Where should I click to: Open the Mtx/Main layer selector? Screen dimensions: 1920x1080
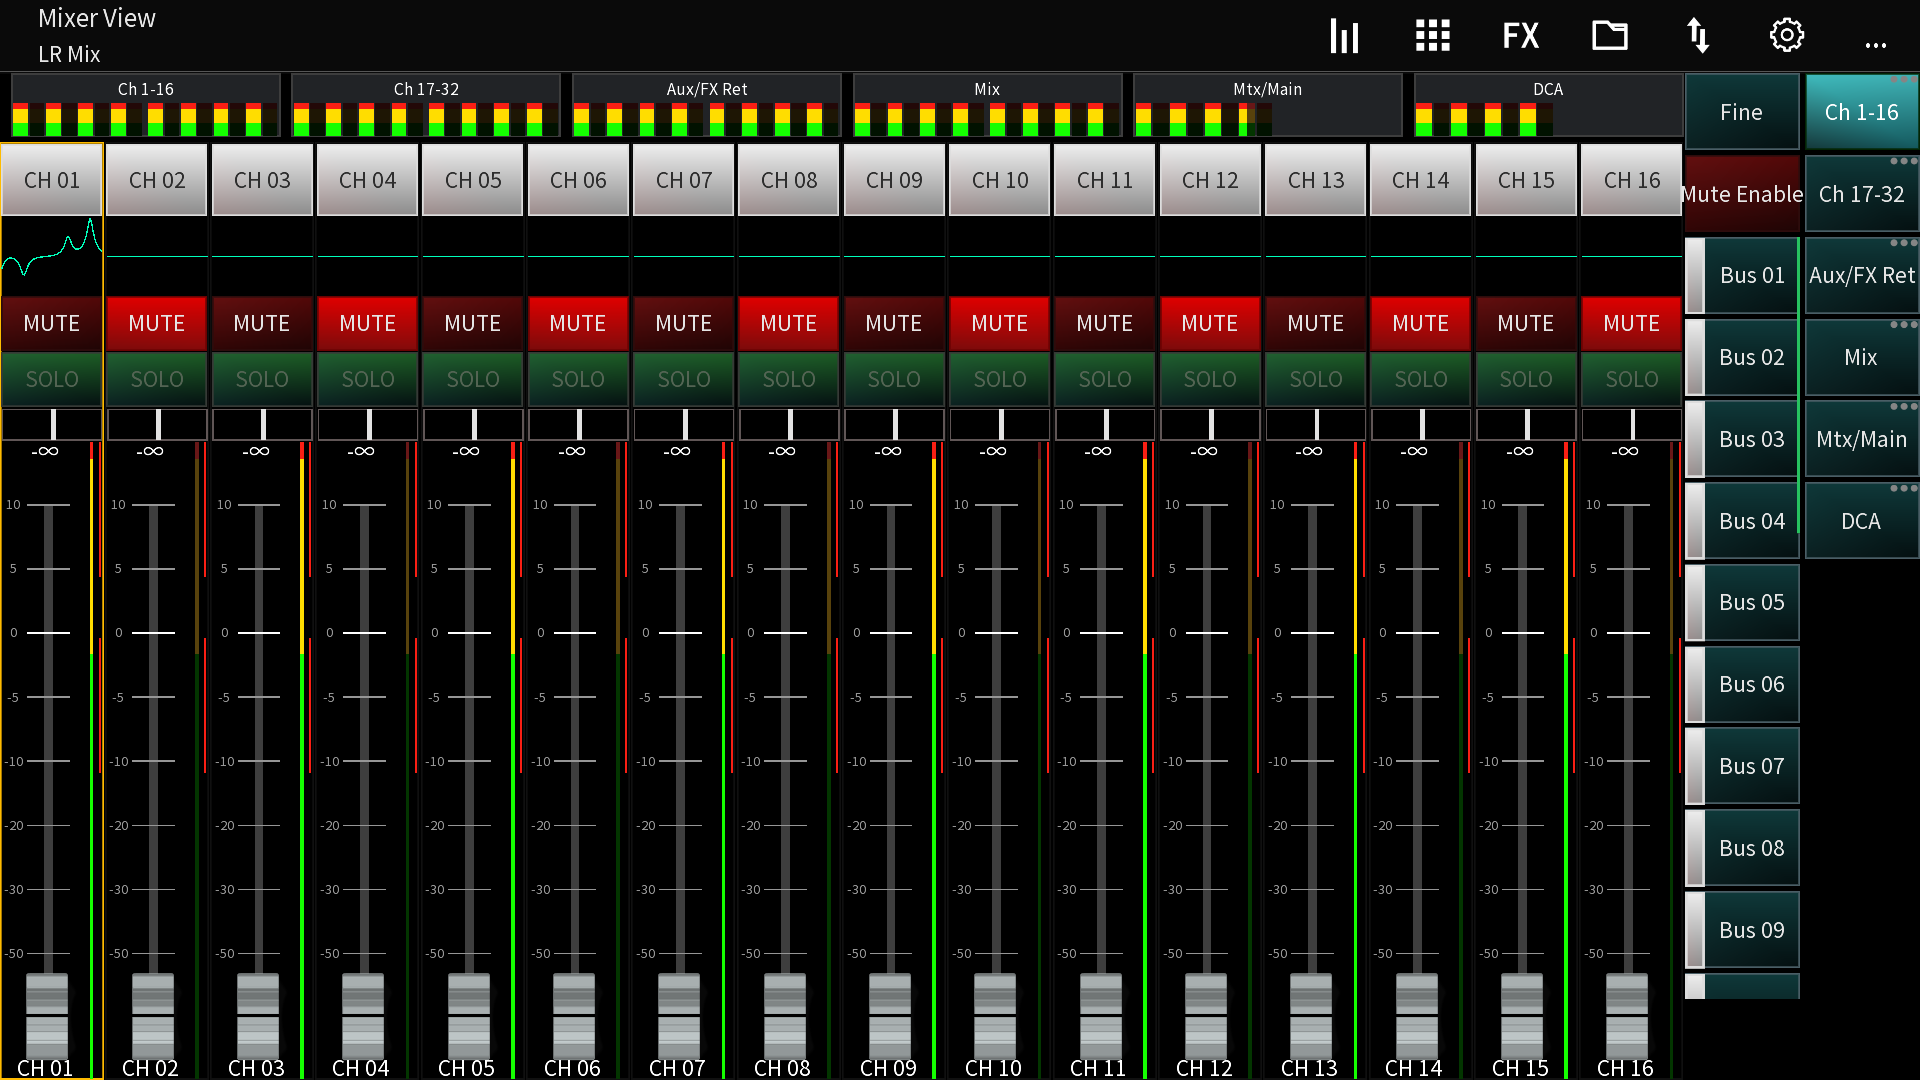tap(1861, 438)
